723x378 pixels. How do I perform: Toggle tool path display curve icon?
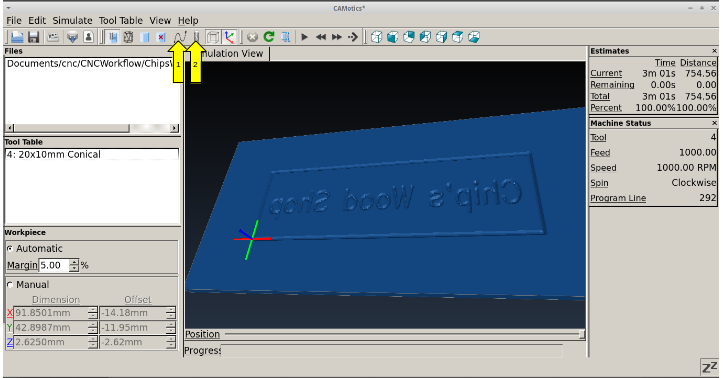(180, 37)
